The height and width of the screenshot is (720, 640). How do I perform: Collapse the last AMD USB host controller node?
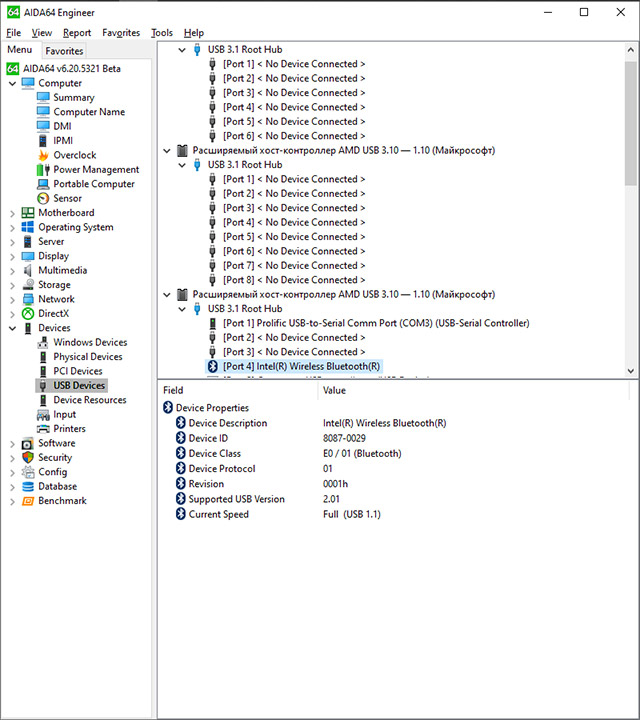point(167,294)
